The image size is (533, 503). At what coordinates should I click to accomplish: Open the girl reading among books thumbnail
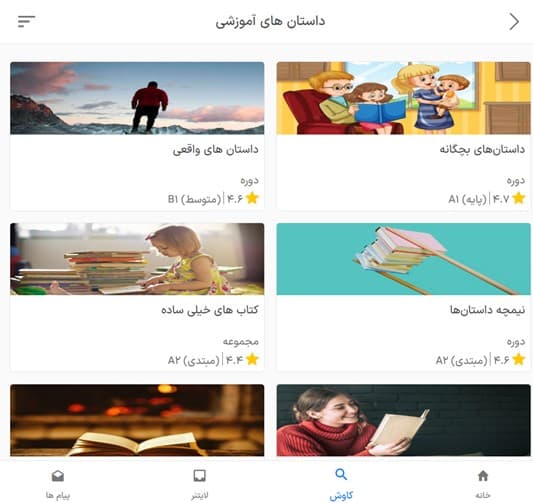(137, 259)
